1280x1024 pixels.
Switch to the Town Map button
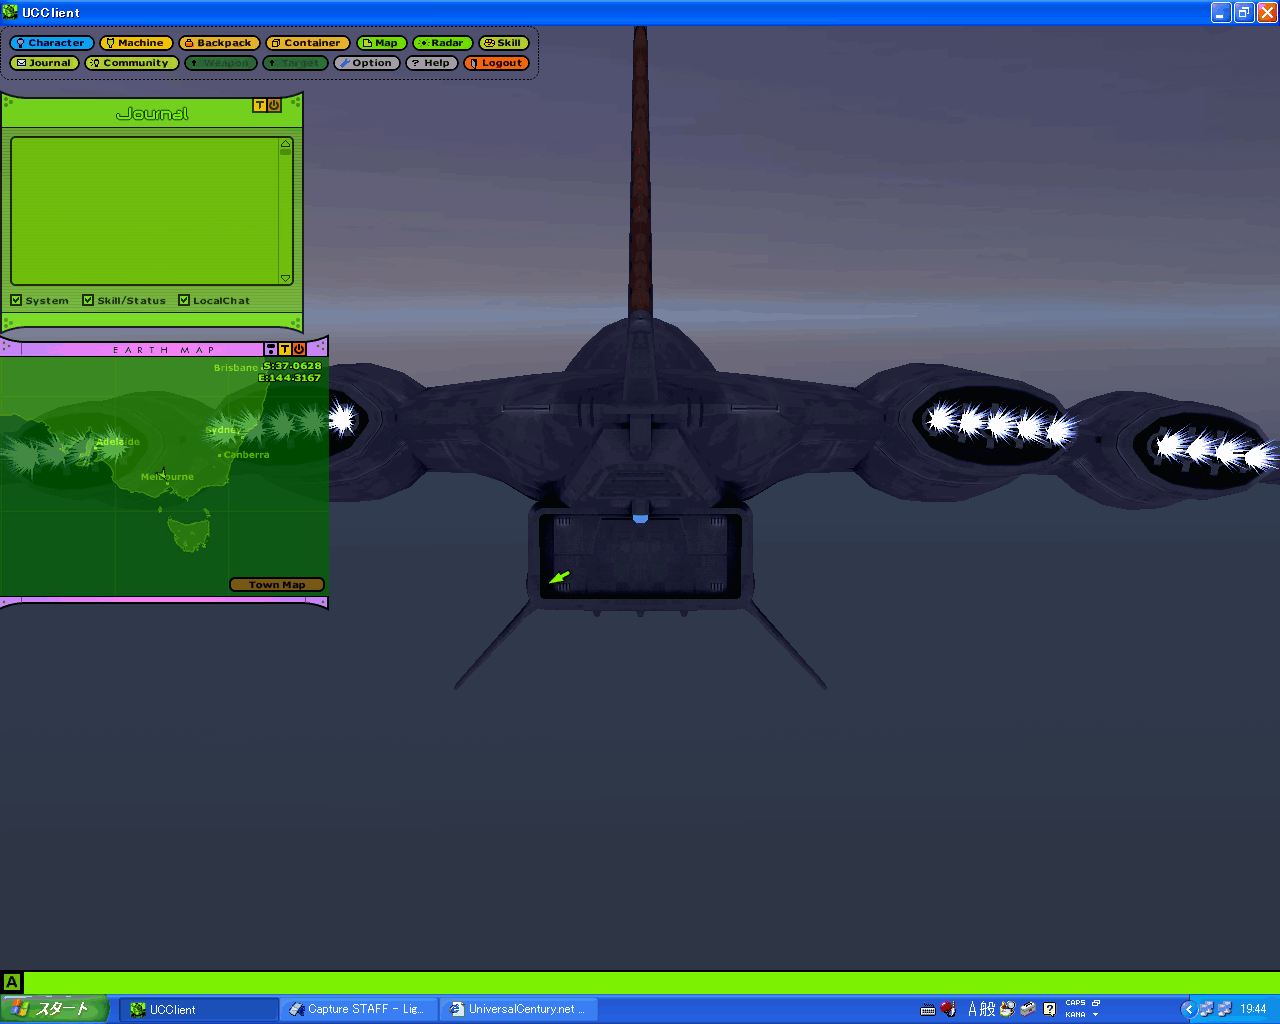click(277, 585)
